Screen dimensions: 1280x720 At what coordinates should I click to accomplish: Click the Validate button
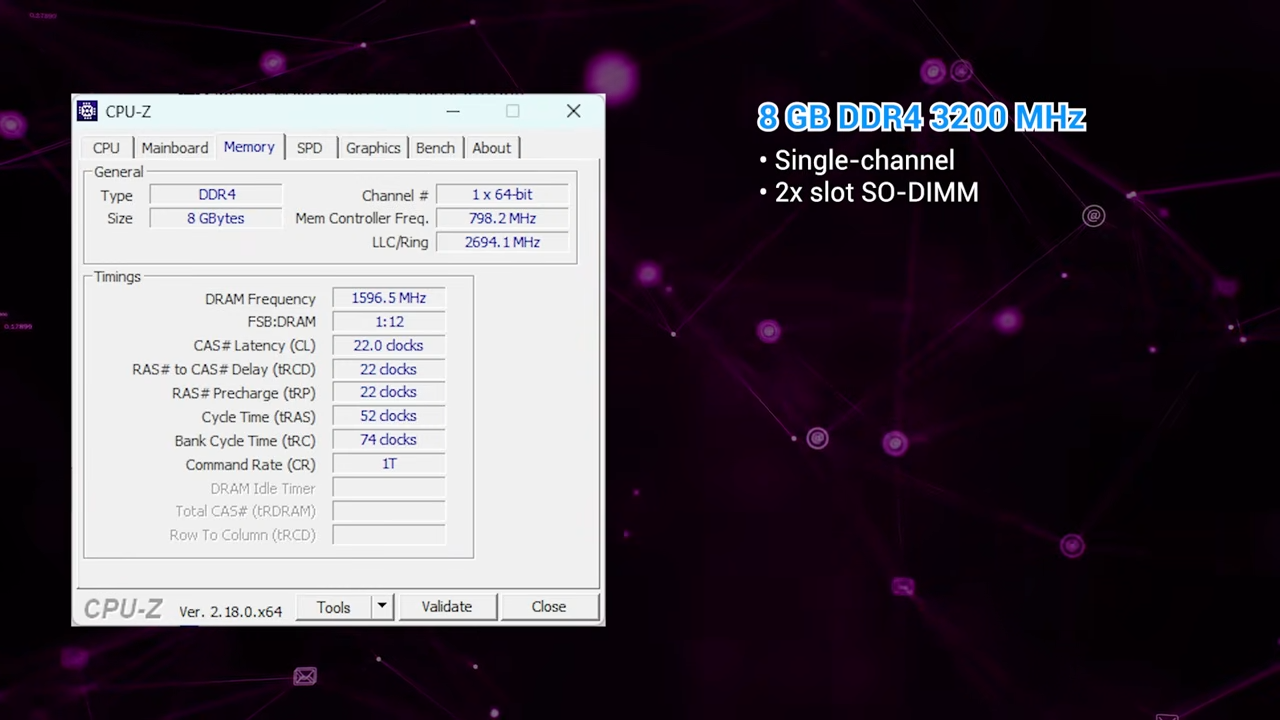[446, 606]
